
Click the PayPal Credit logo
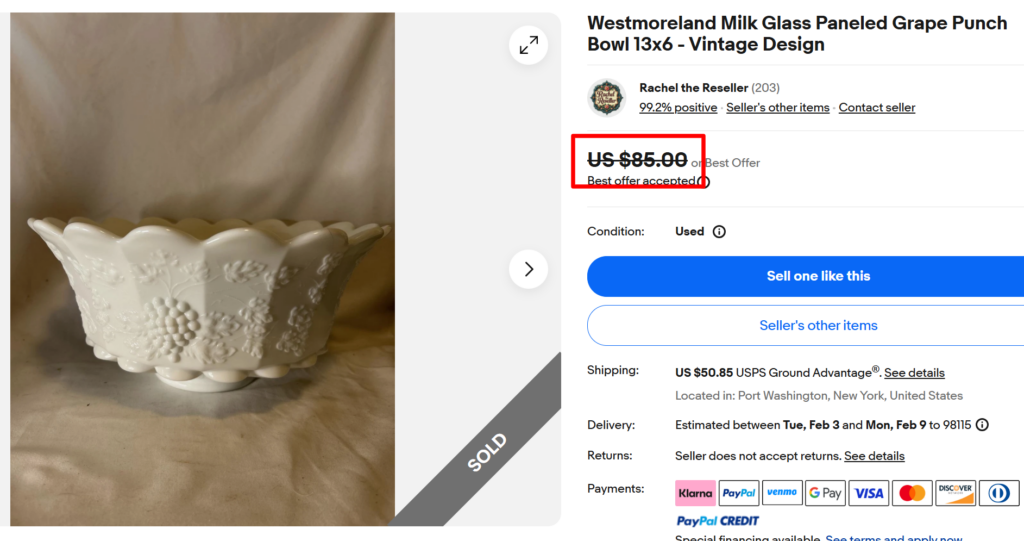click(x=717, y=521)
